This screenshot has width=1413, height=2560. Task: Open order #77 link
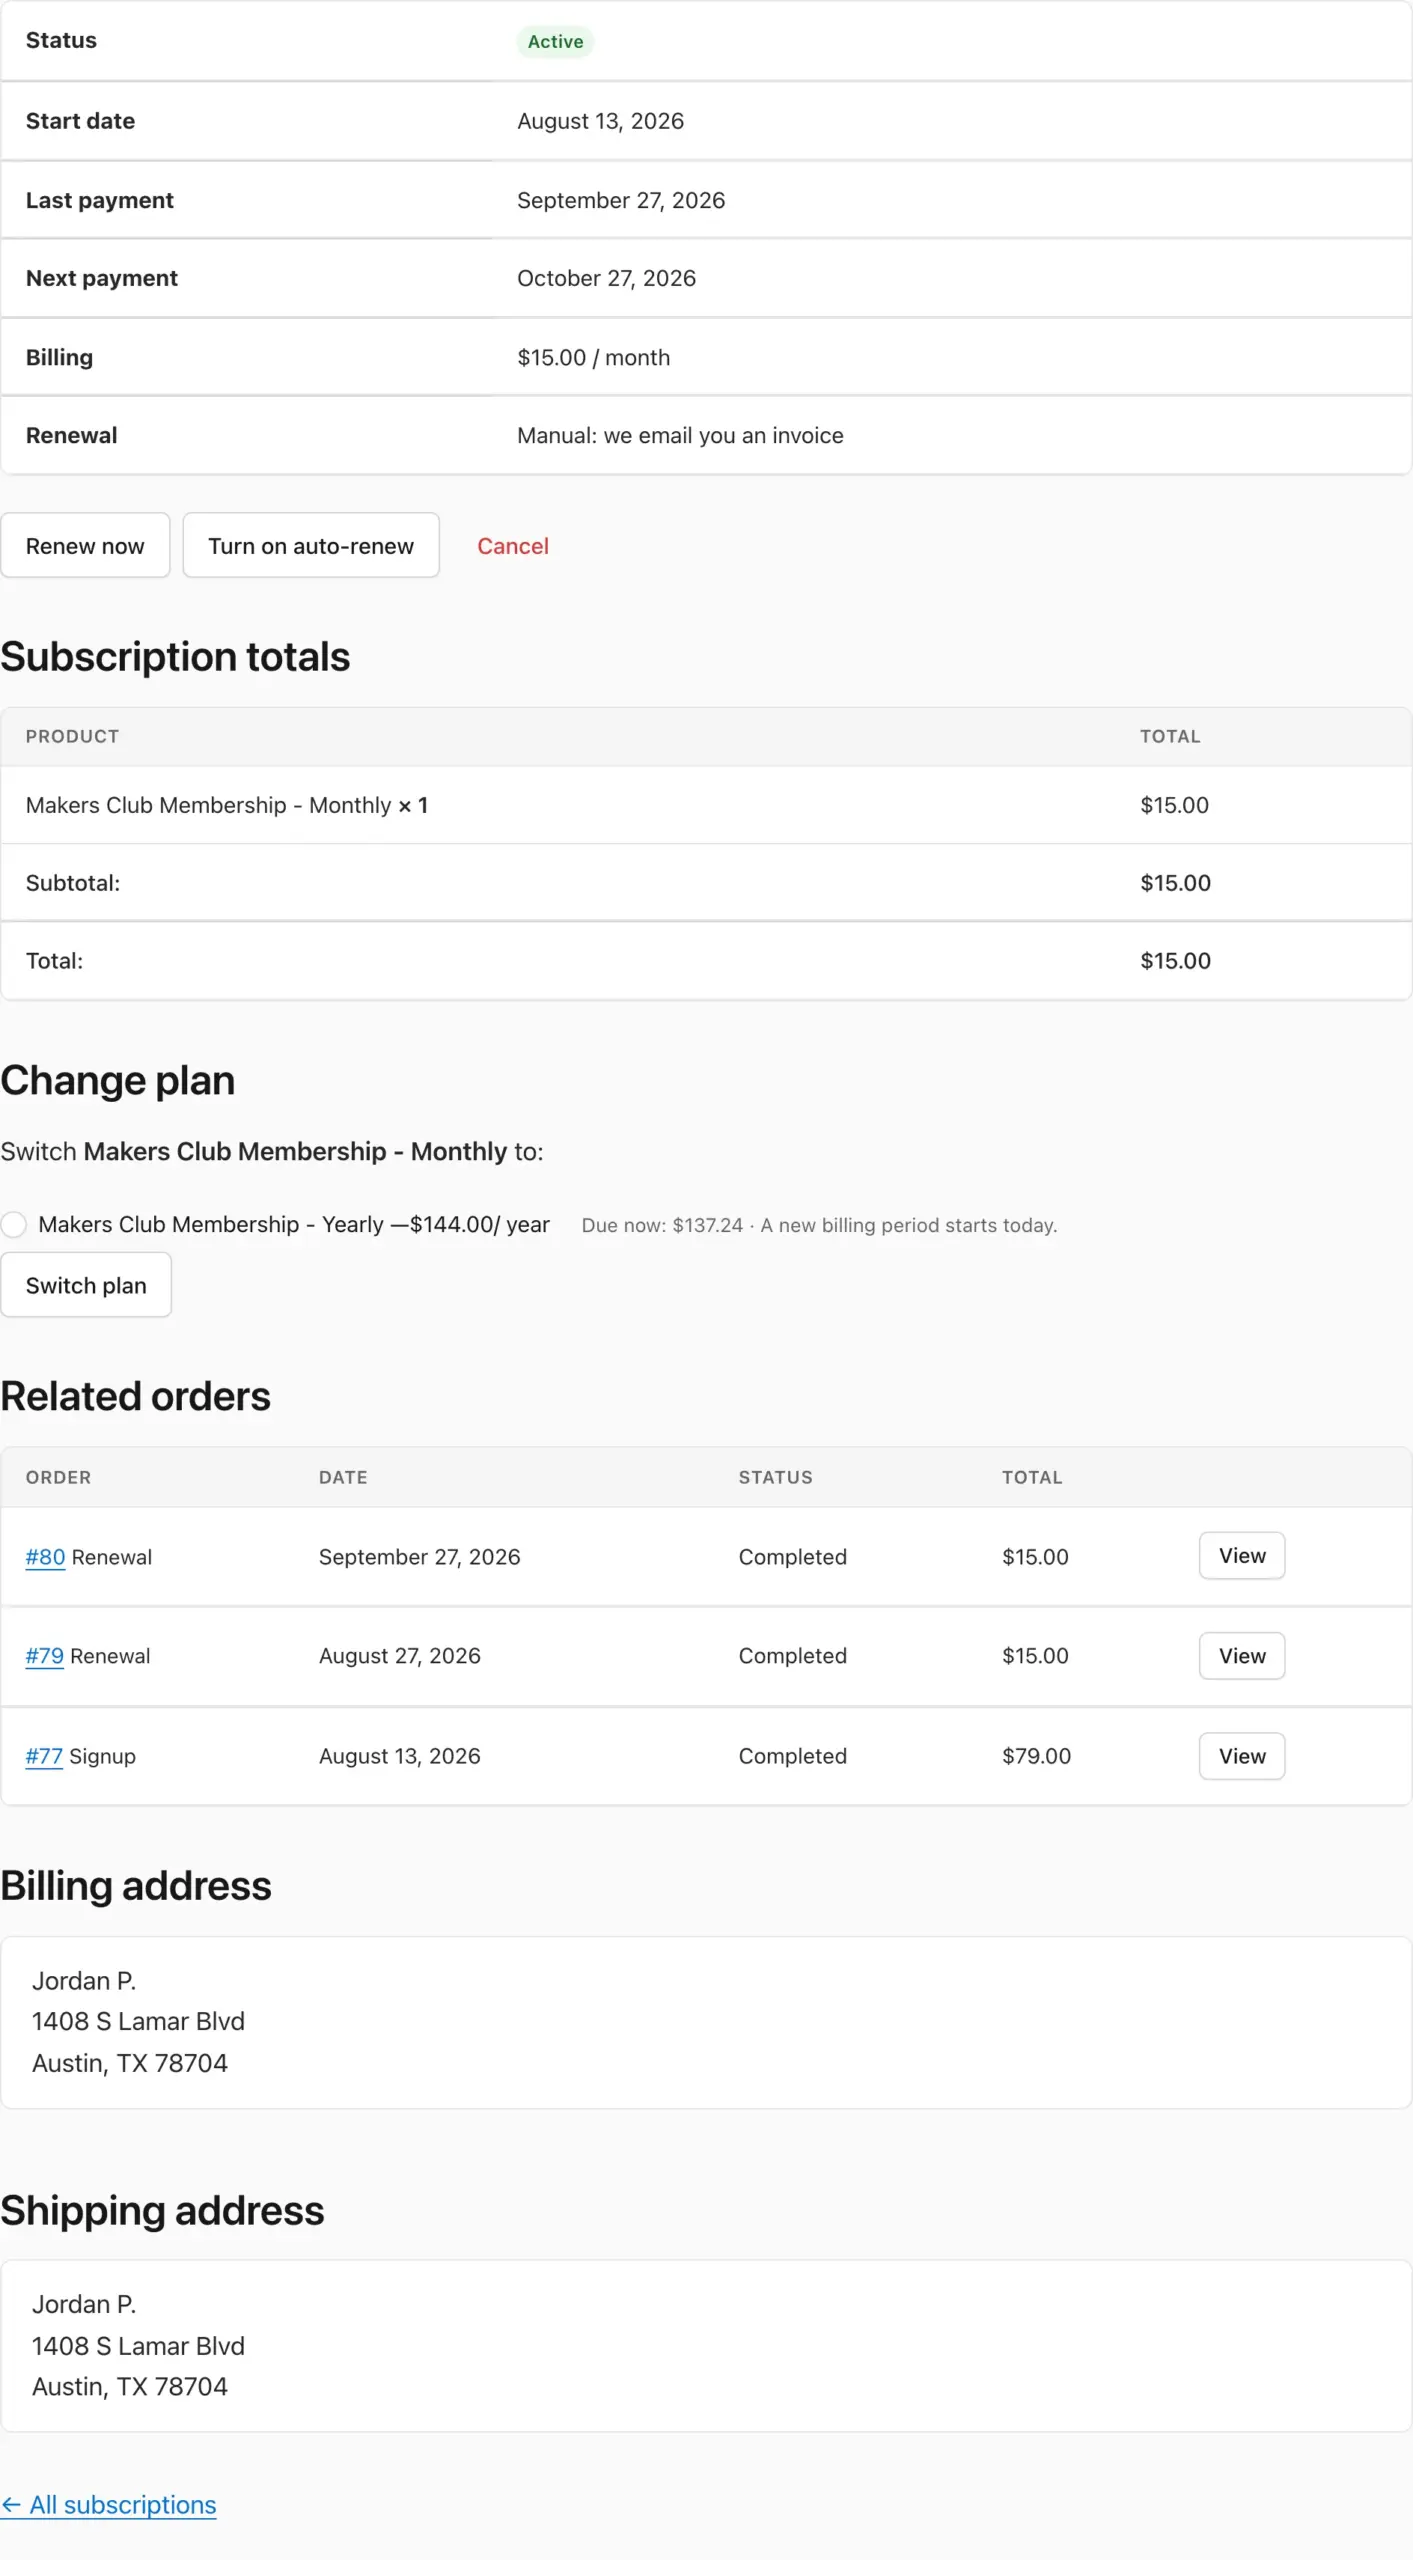(x=44, y=1756)
